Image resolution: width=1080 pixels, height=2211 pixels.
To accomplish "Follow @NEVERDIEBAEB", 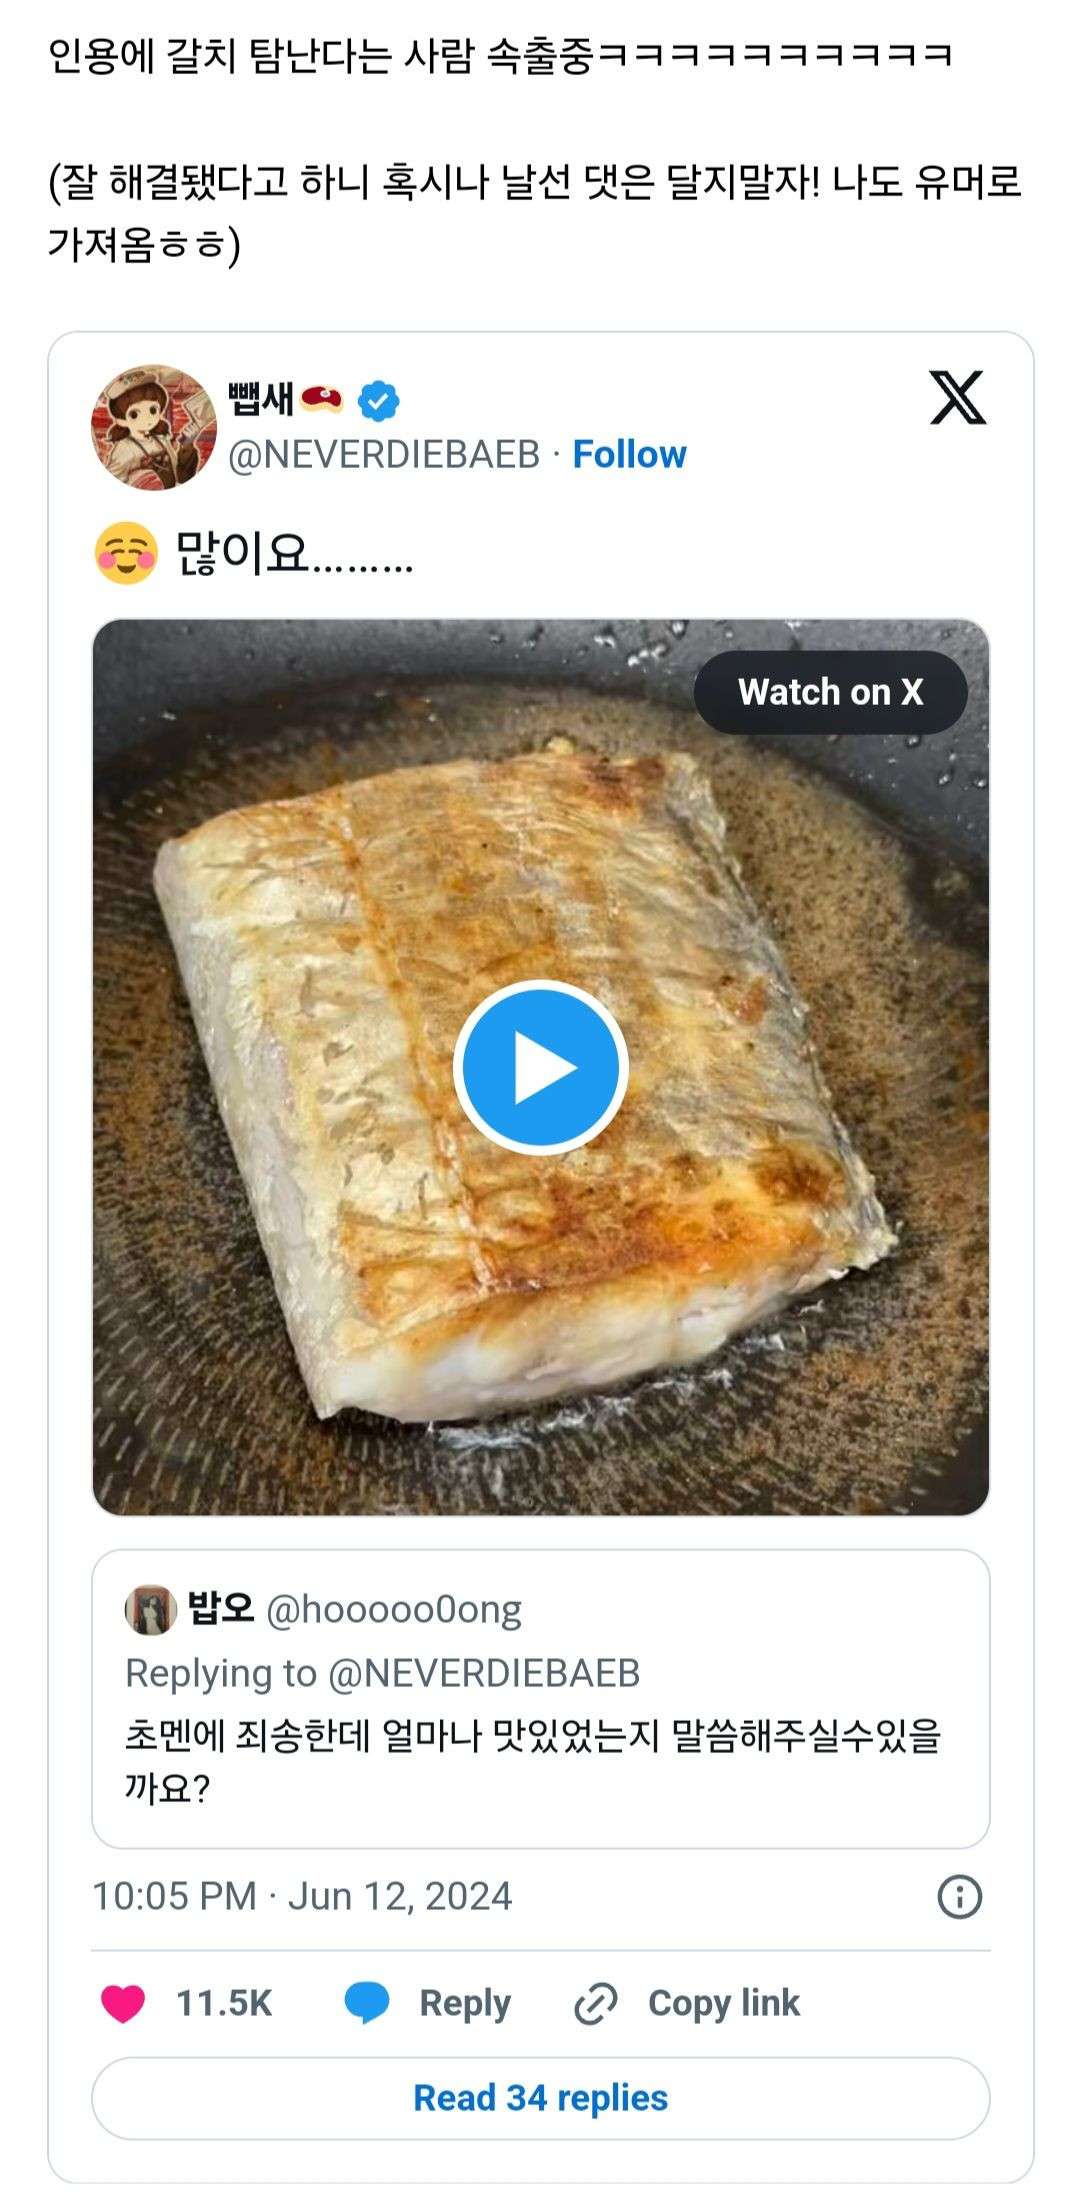I will click(629, 455).
